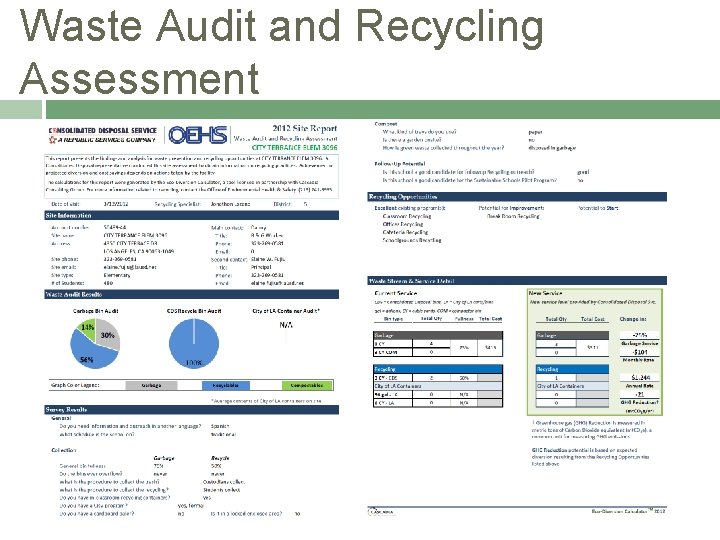This screenshot has width=720, height=540.
Task: Click the grey 30% pie slice
Action: [108, 334]
